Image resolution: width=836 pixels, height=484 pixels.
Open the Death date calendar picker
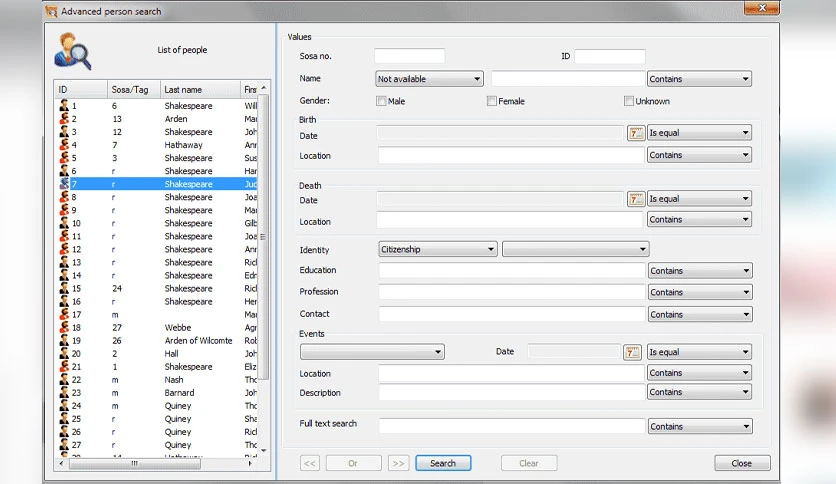635,199
